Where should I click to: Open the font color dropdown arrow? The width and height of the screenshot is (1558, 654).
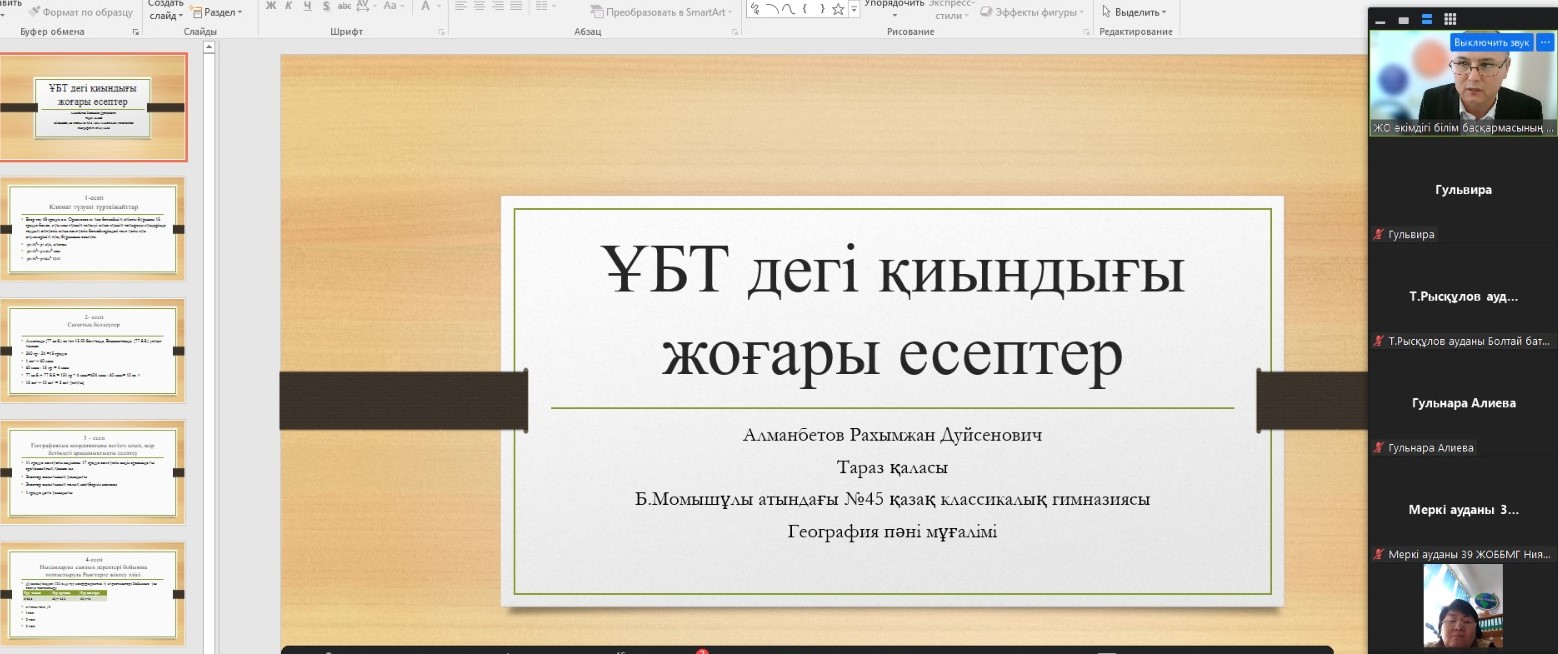coord(439,7)
